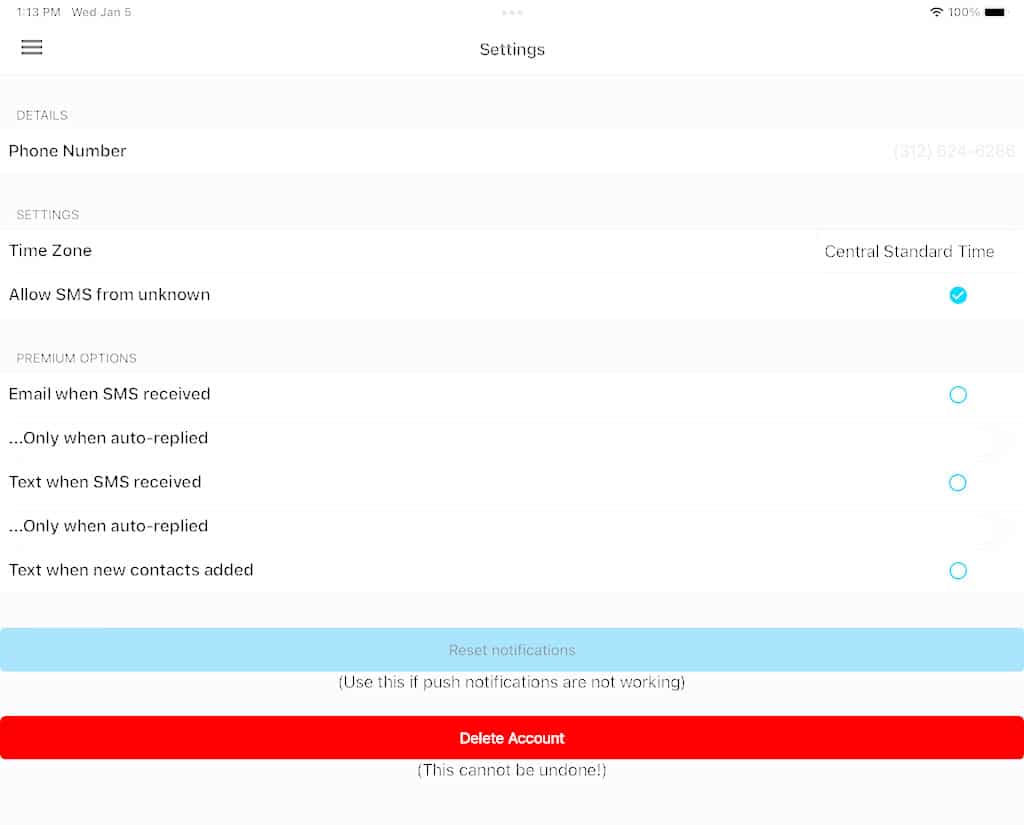Click the red Delete Account button
This screenshot has width=1024, height=825.
click(x=512, y=738)
